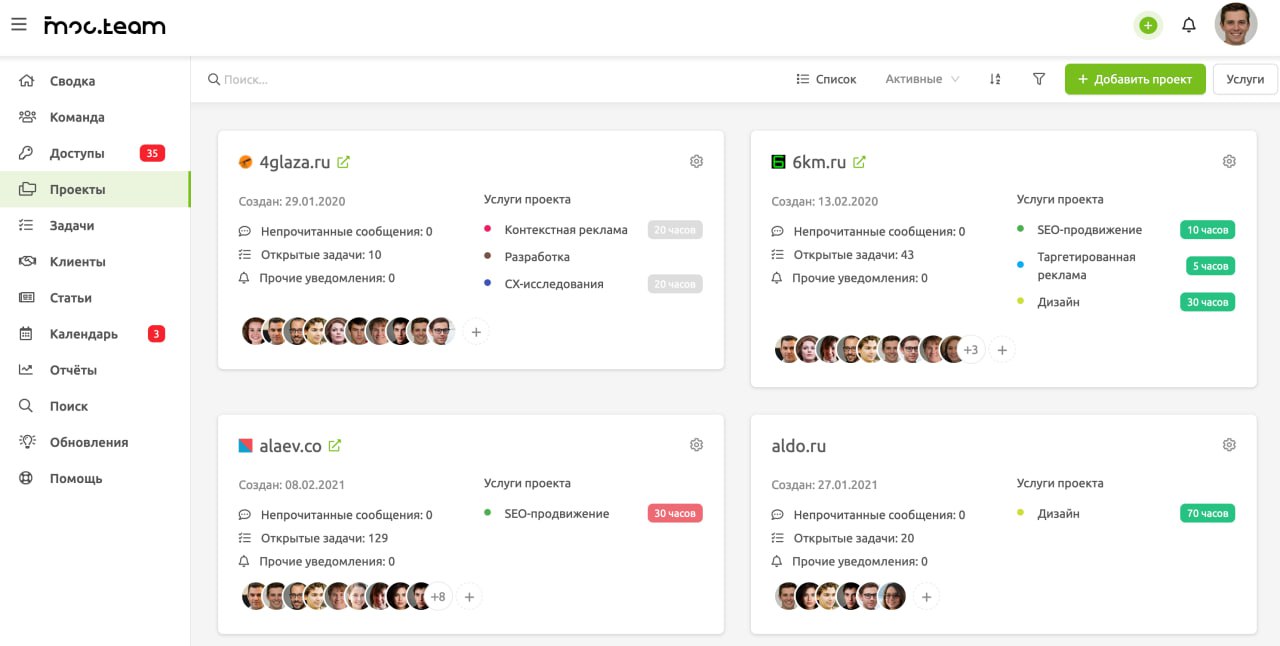
Task: Open settings gear for aldo.ru project
Action: (1230, 445)
